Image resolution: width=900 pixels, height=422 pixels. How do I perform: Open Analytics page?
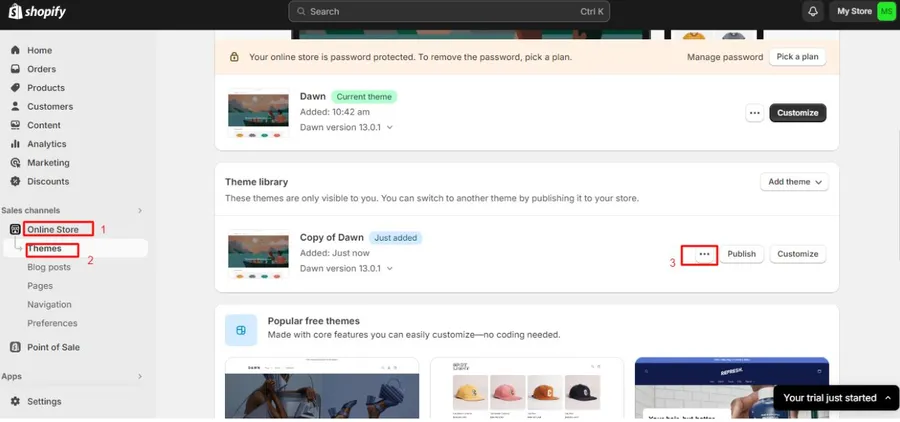click(x=46, y=144)
